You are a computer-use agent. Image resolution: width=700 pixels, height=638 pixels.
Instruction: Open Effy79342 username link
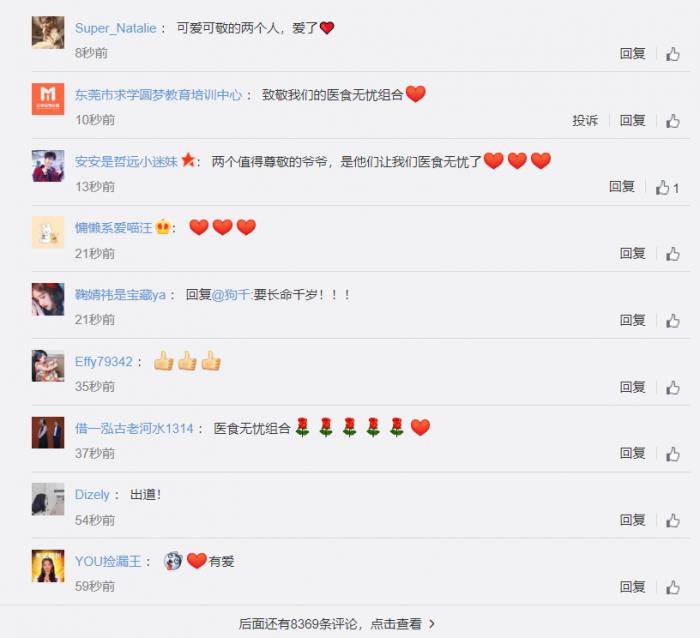pos(104,362)
